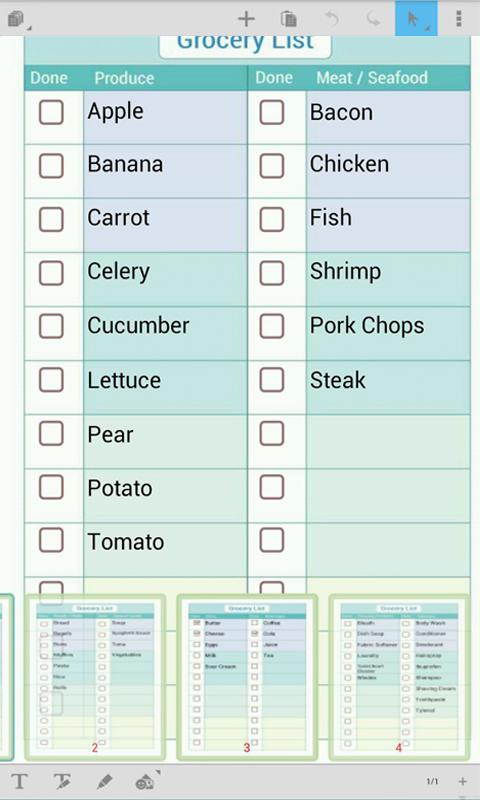The height and width of the screenshot is (800, 480).
Task: Select template thumbnail number 3
Action: [247, 677]
